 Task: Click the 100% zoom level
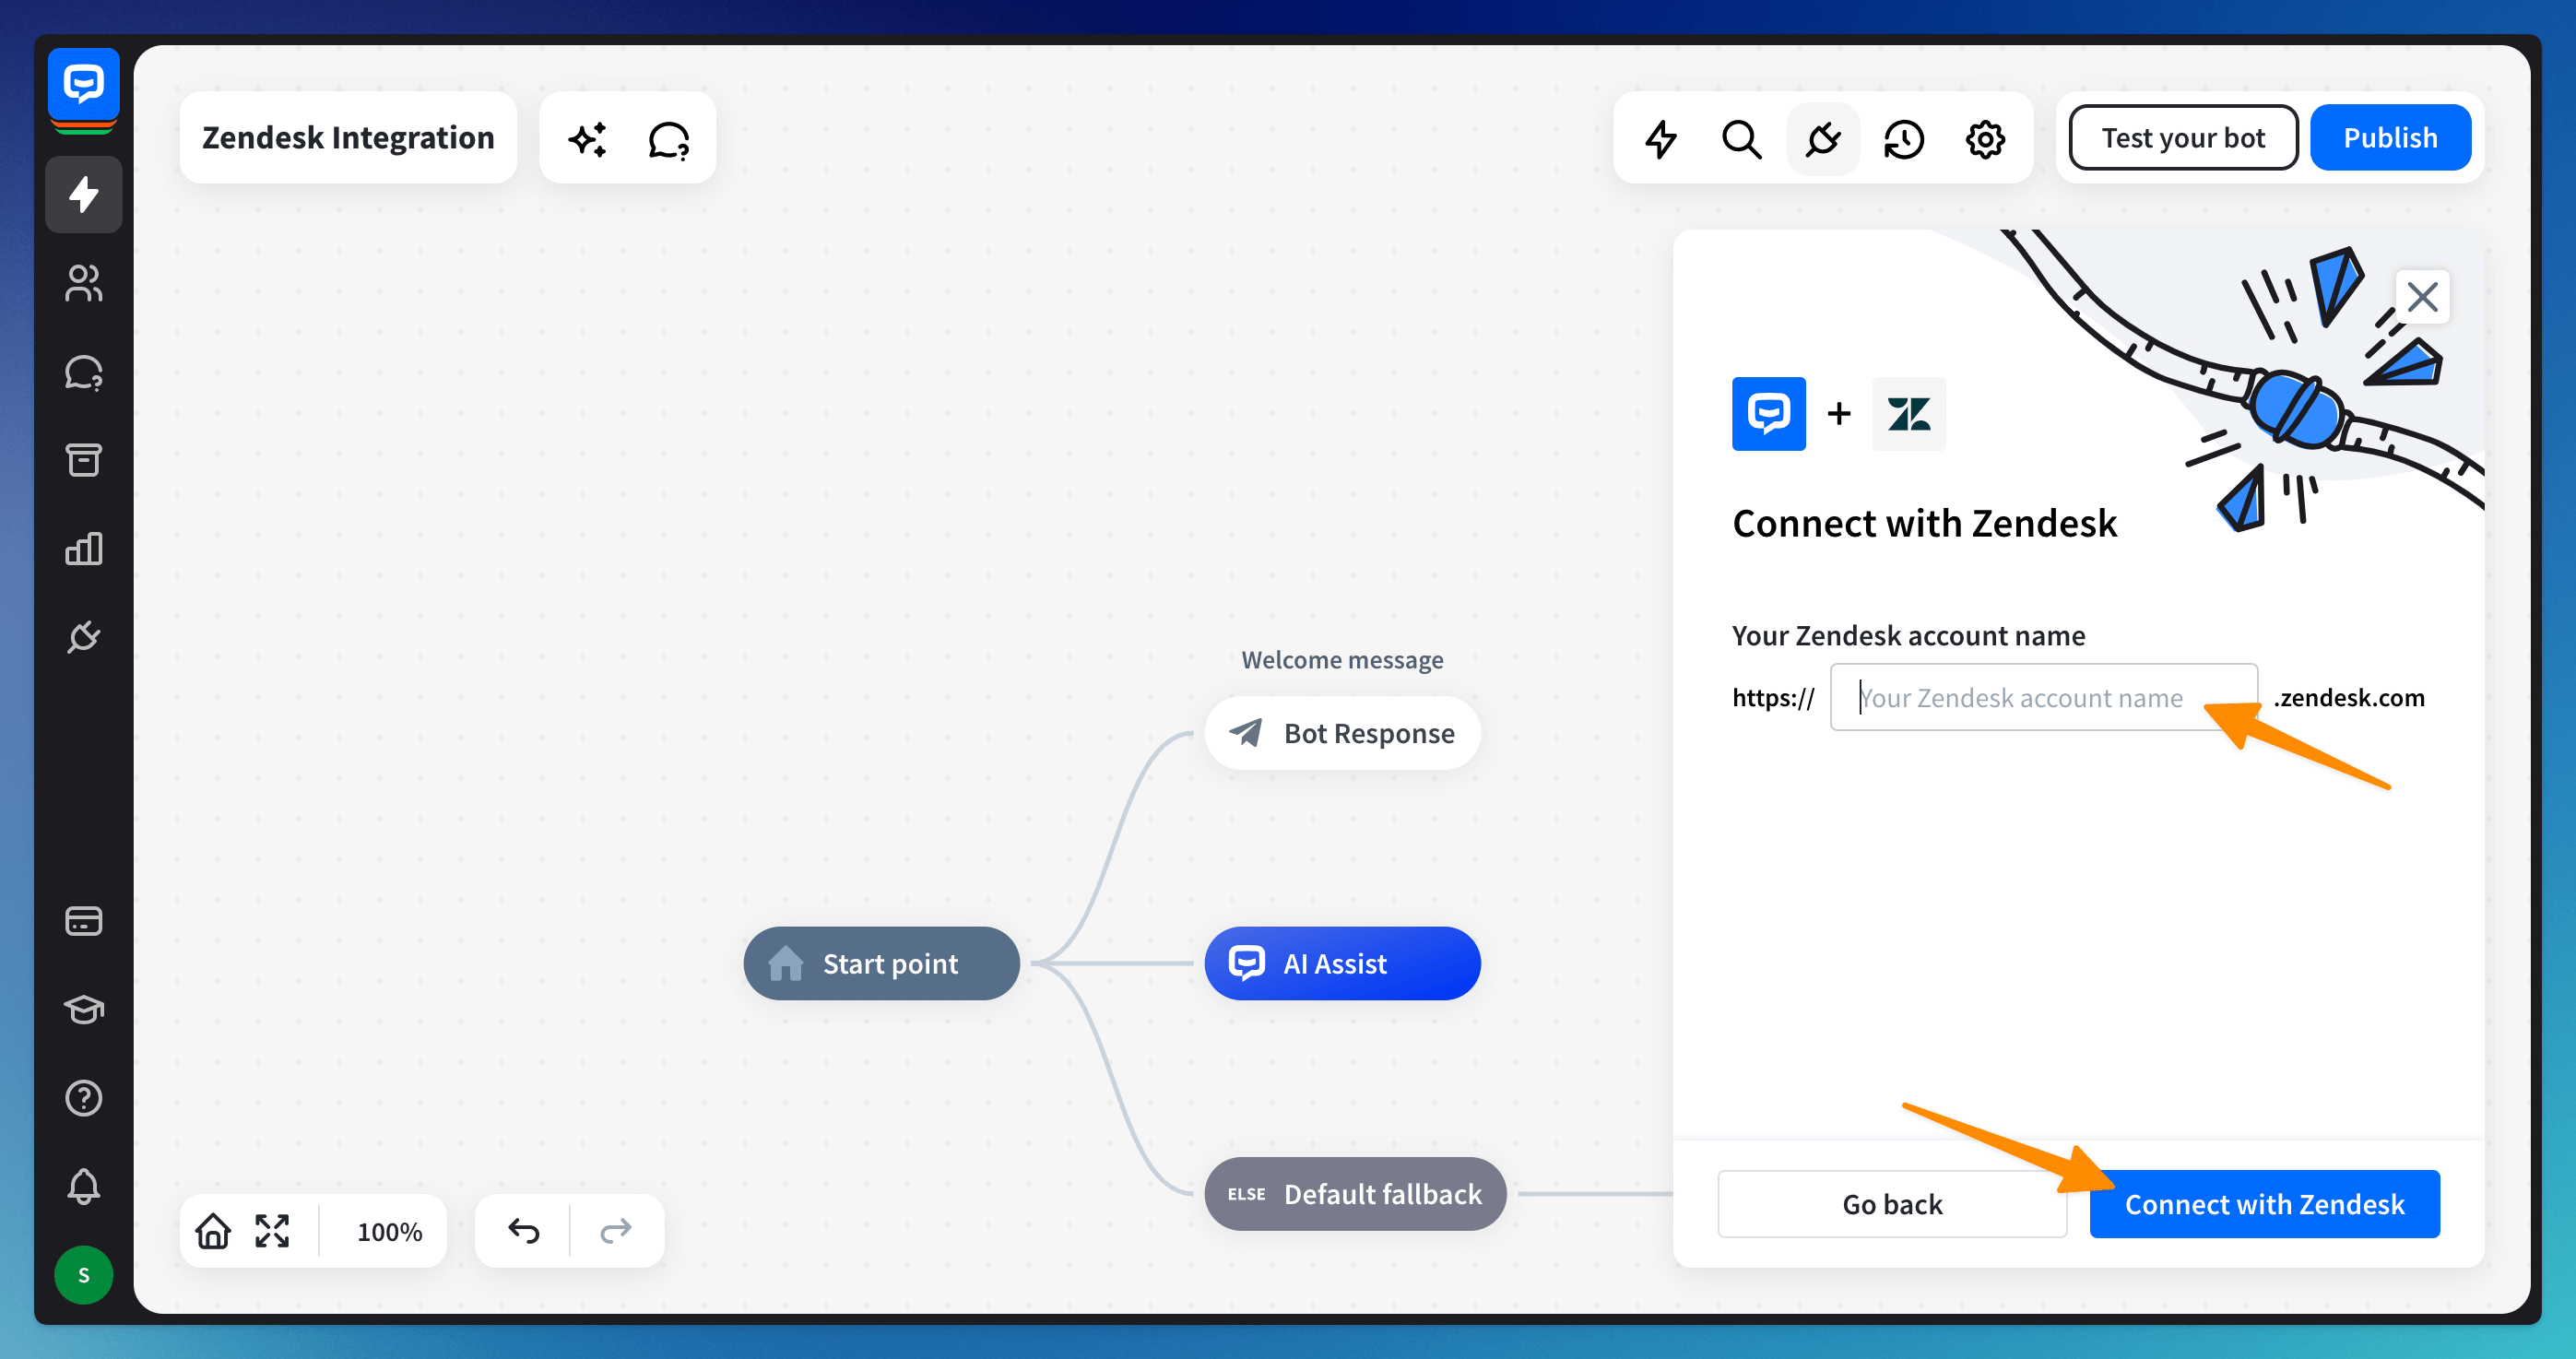click(389, 1231)
